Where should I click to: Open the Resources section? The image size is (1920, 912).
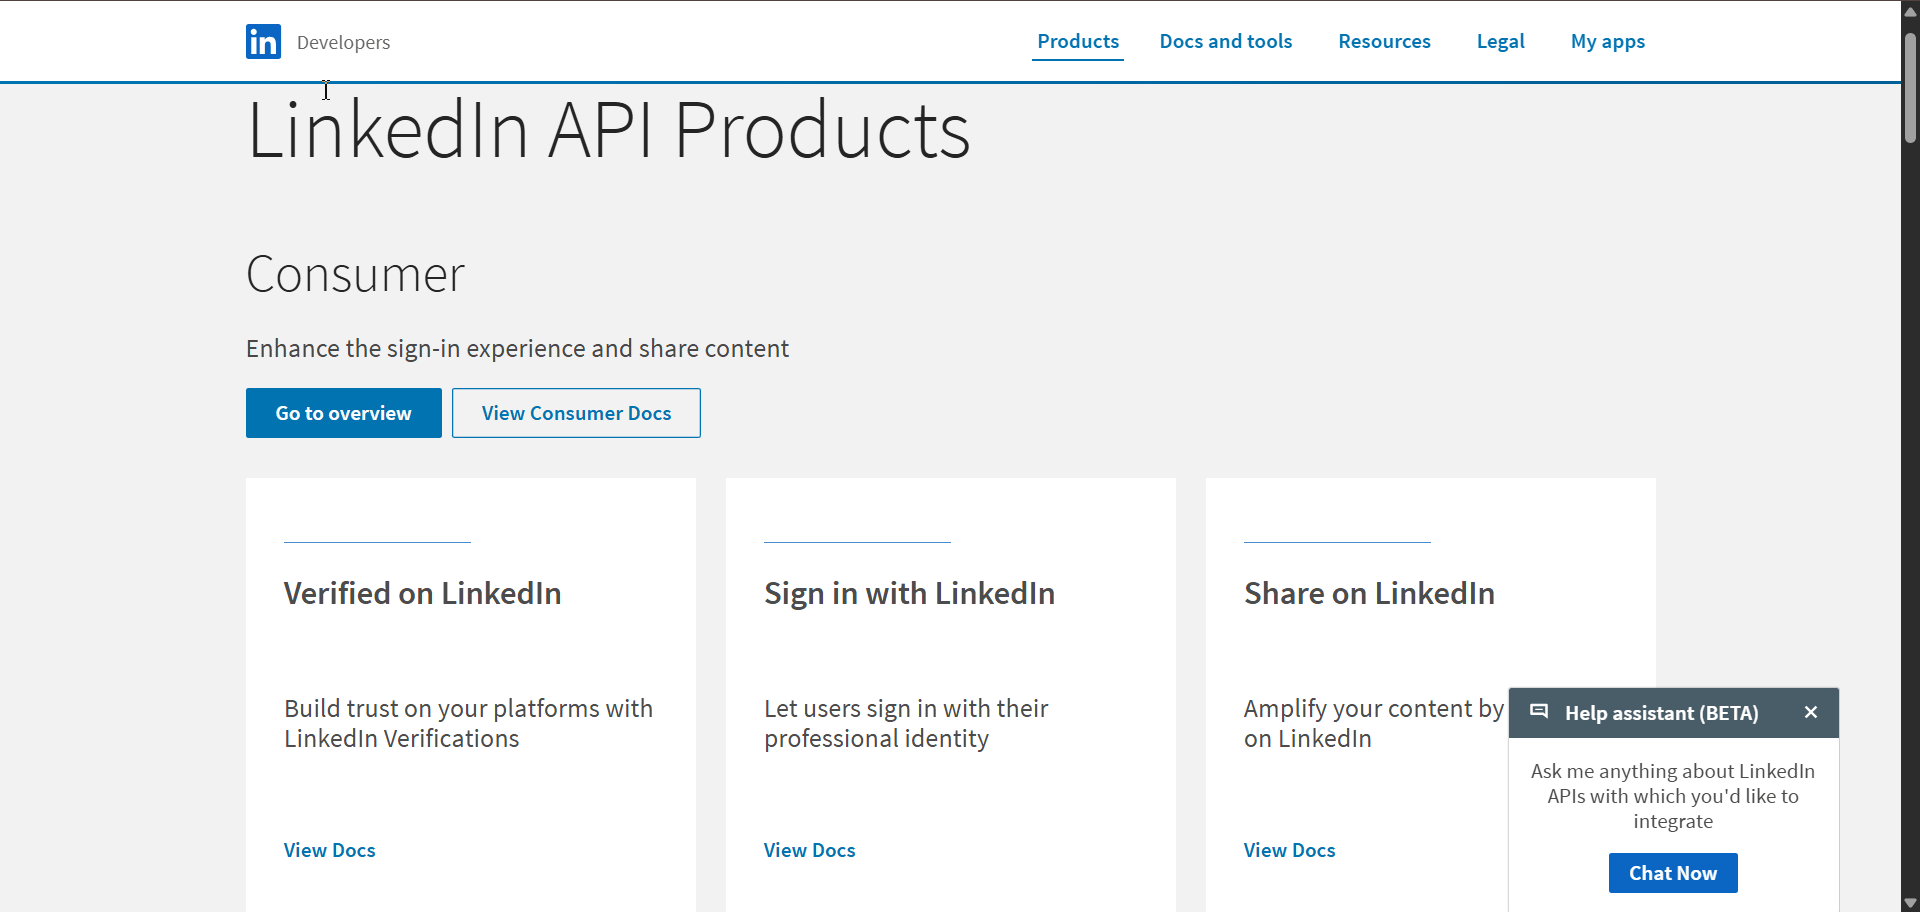(x=1384, y=41)
